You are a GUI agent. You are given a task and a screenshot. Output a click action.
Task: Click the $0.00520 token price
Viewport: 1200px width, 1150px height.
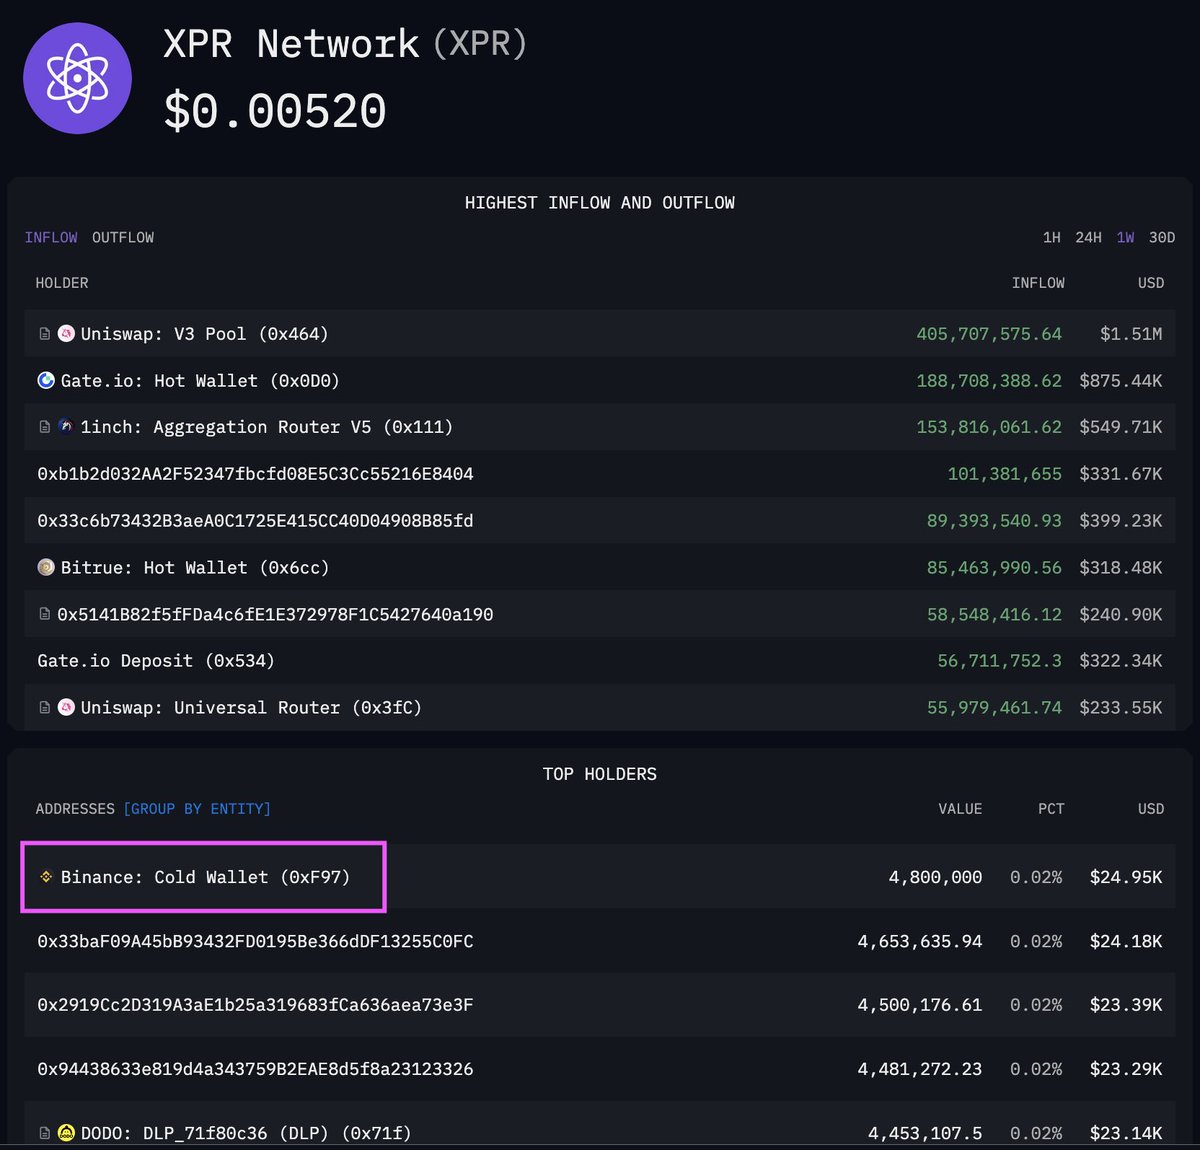coord(275,110)
